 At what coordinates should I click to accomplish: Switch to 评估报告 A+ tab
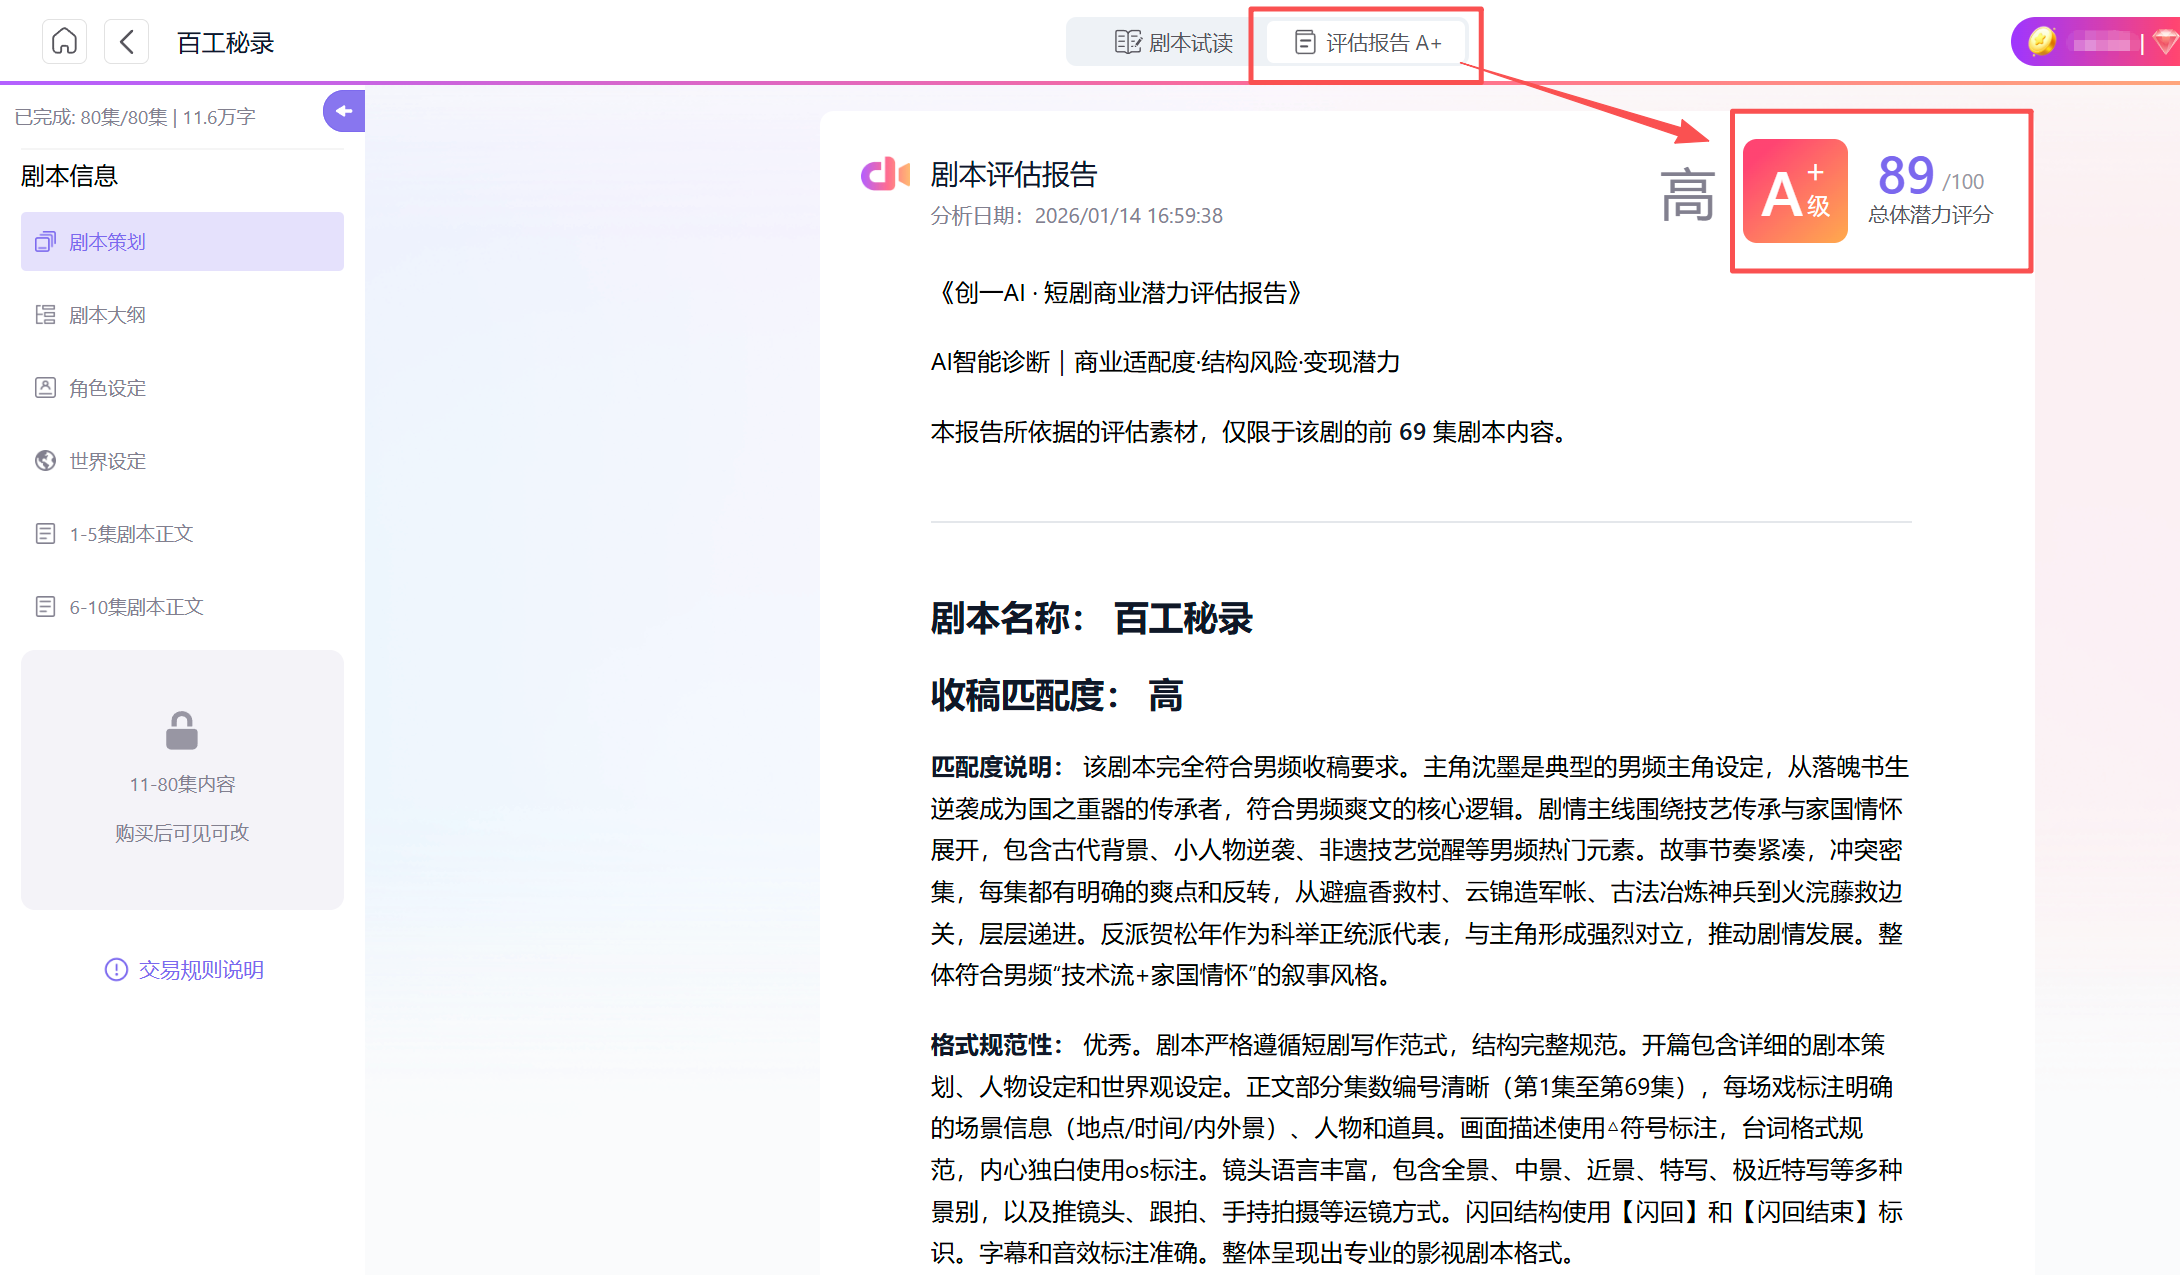(1367, 42)
